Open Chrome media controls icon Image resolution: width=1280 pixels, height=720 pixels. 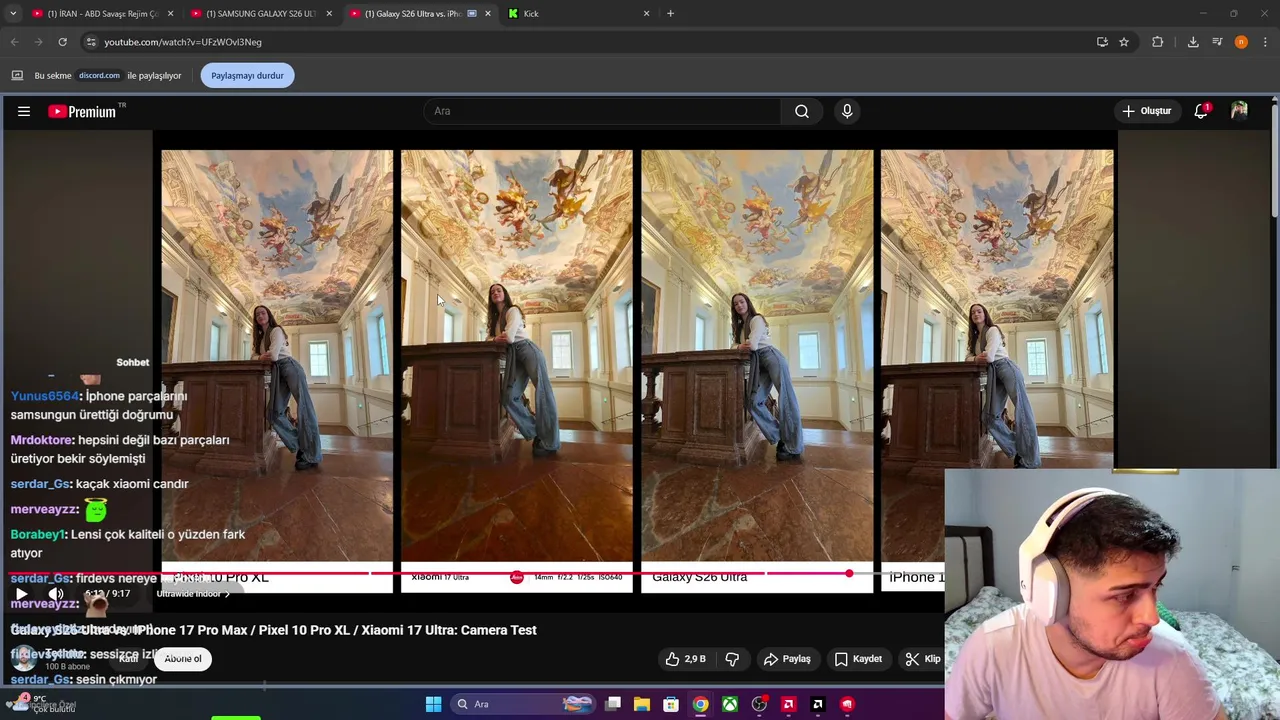(x=1217, y=42)
